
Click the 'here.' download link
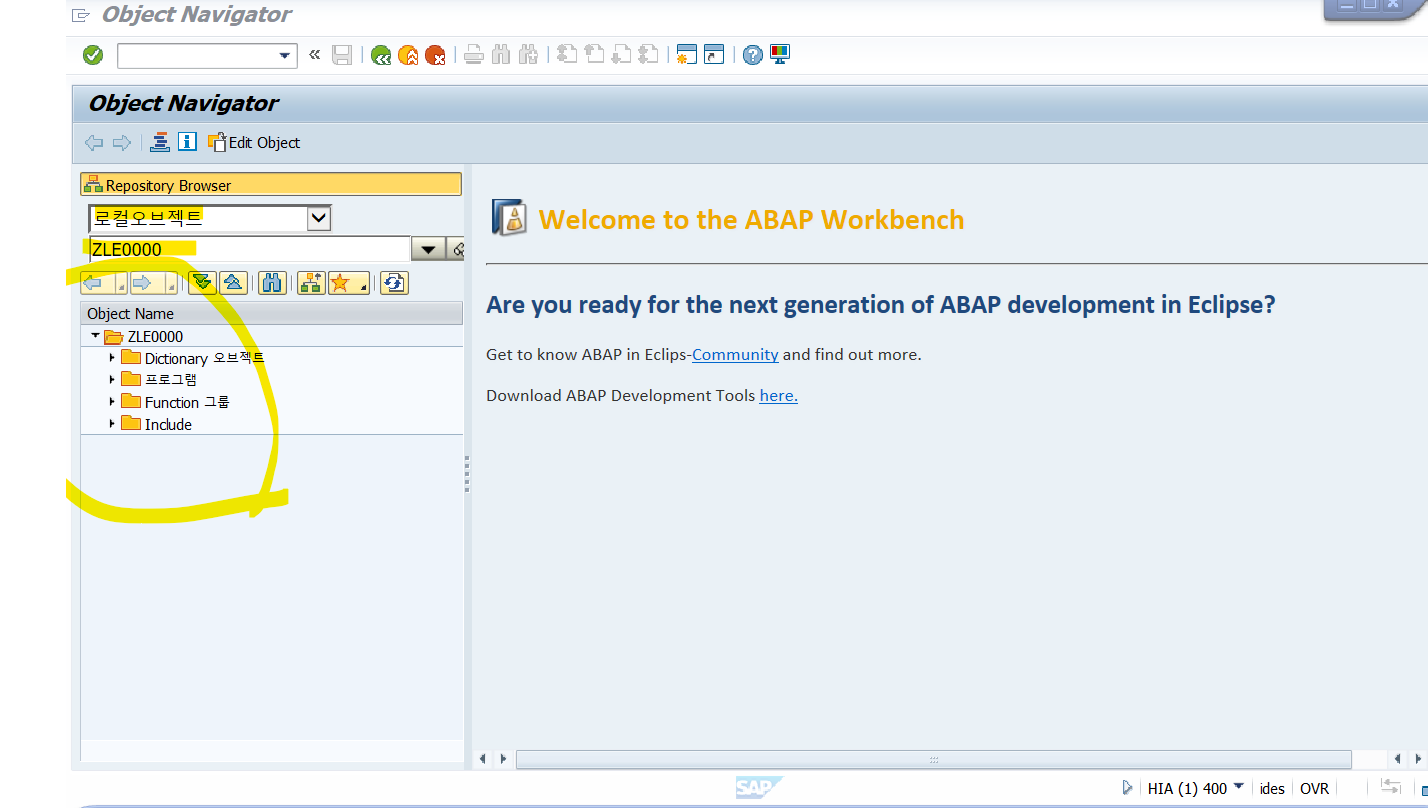779,395
